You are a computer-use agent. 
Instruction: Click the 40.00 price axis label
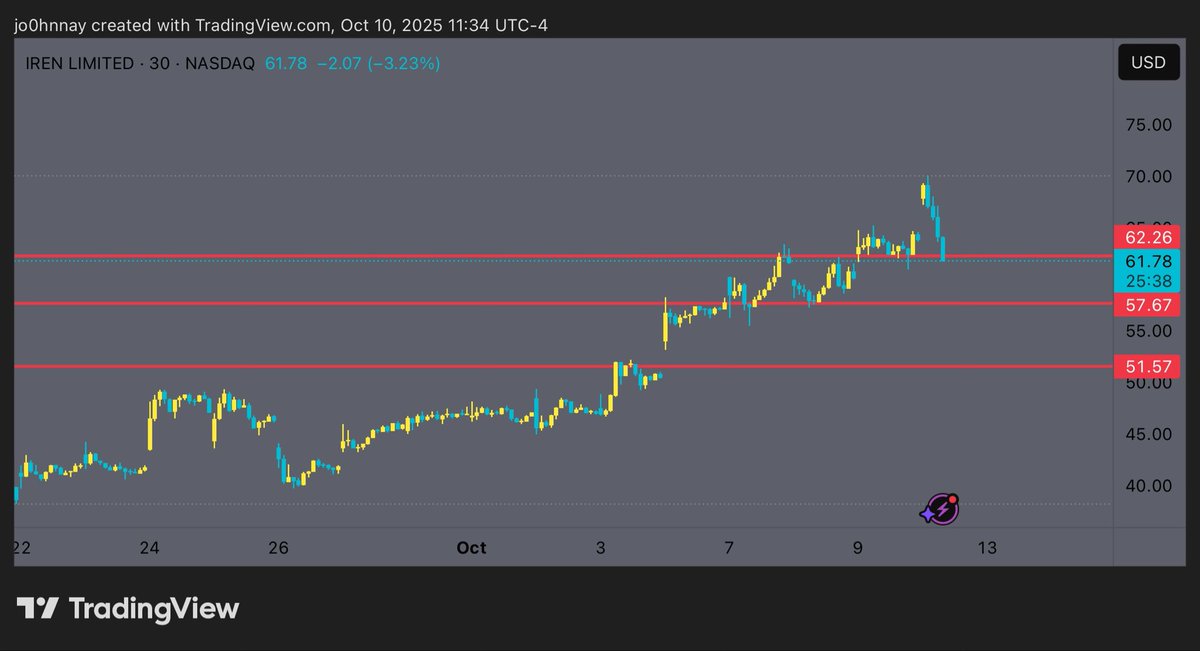pos(1148,486)
